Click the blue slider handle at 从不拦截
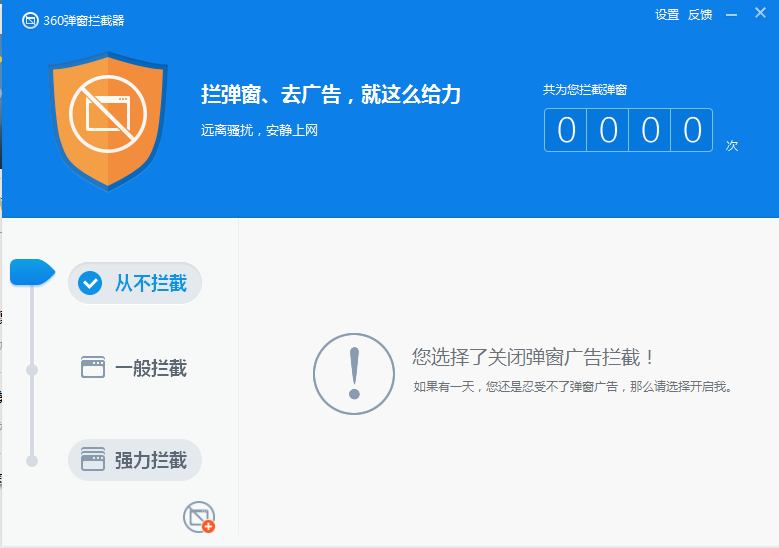Viewport: 779px width, 548px height. [x=32, y=272]
